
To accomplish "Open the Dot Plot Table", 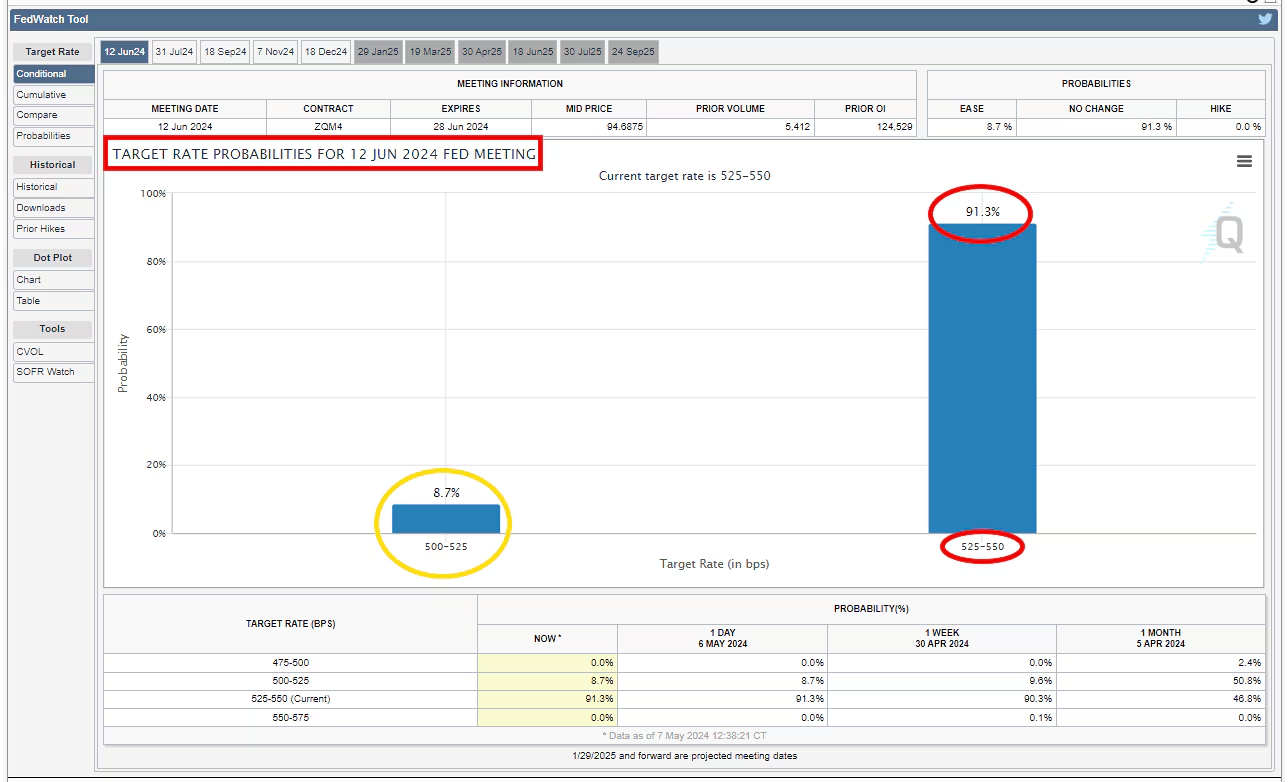I will [x=54, y=301].
